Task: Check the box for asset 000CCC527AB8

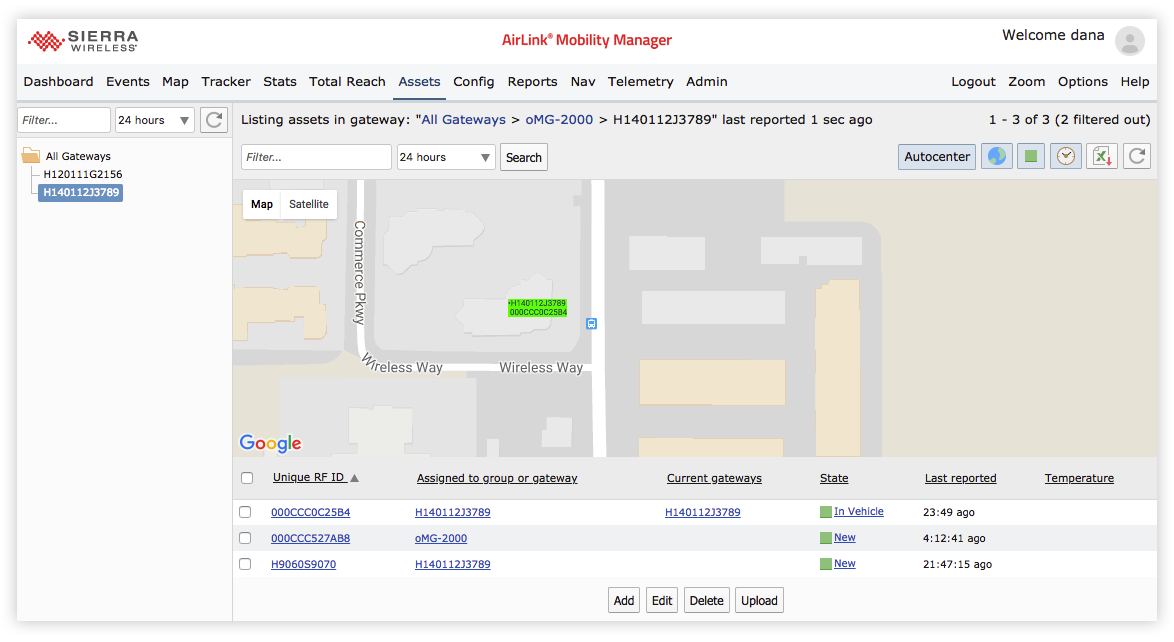Action: [245, 538]
